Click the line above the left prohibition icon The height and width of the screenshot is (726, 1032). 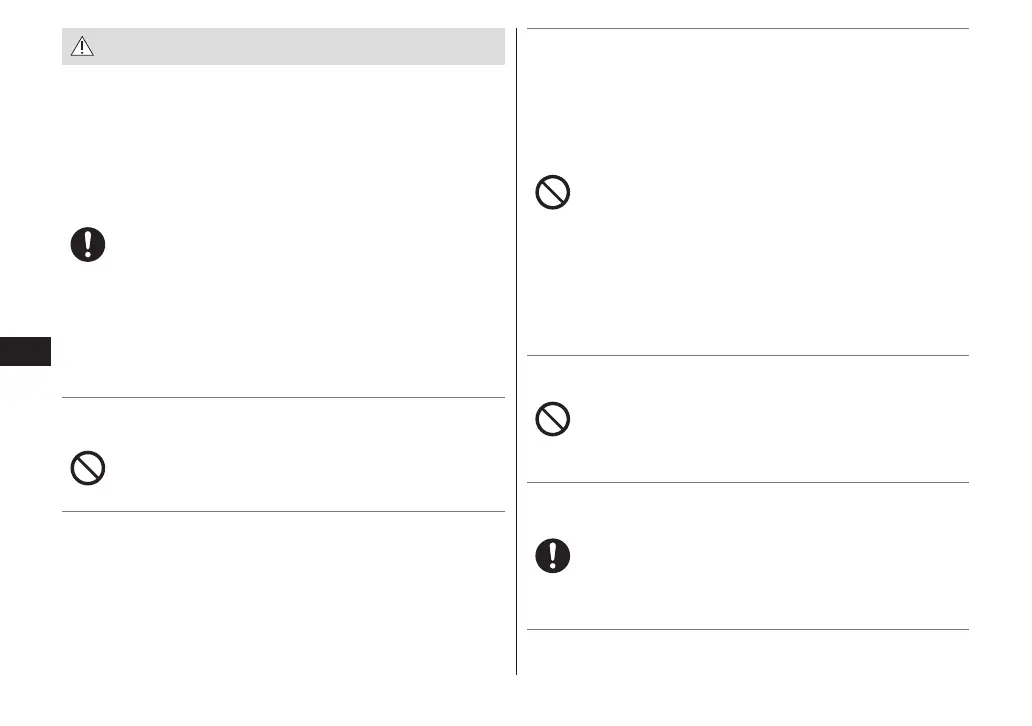pos(283,398)
